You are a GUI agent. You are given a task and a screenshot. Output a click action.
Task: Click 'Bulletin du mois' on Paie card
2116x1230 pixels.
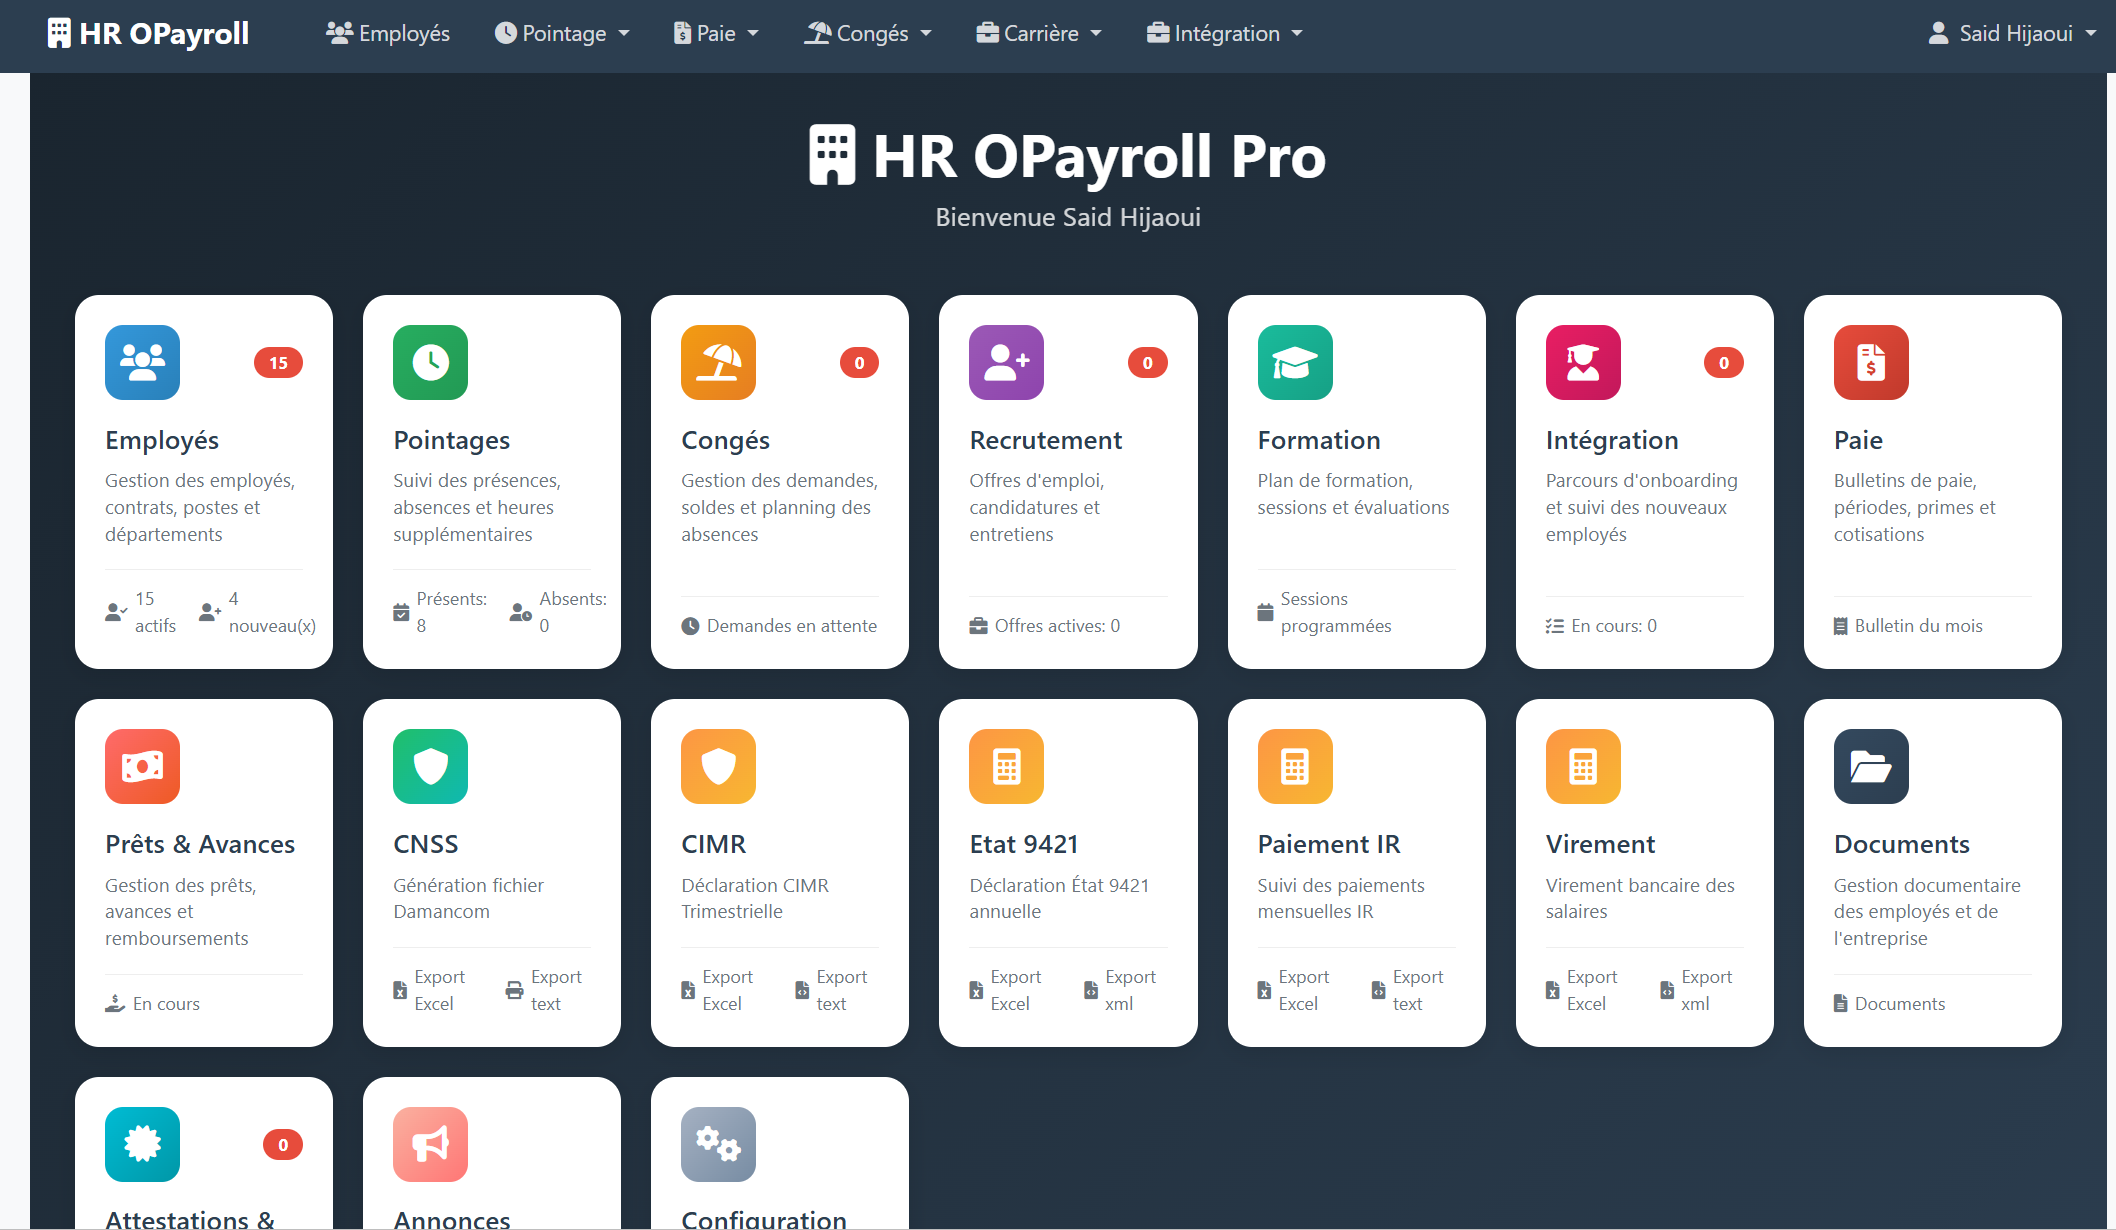tap(1907, 626)
